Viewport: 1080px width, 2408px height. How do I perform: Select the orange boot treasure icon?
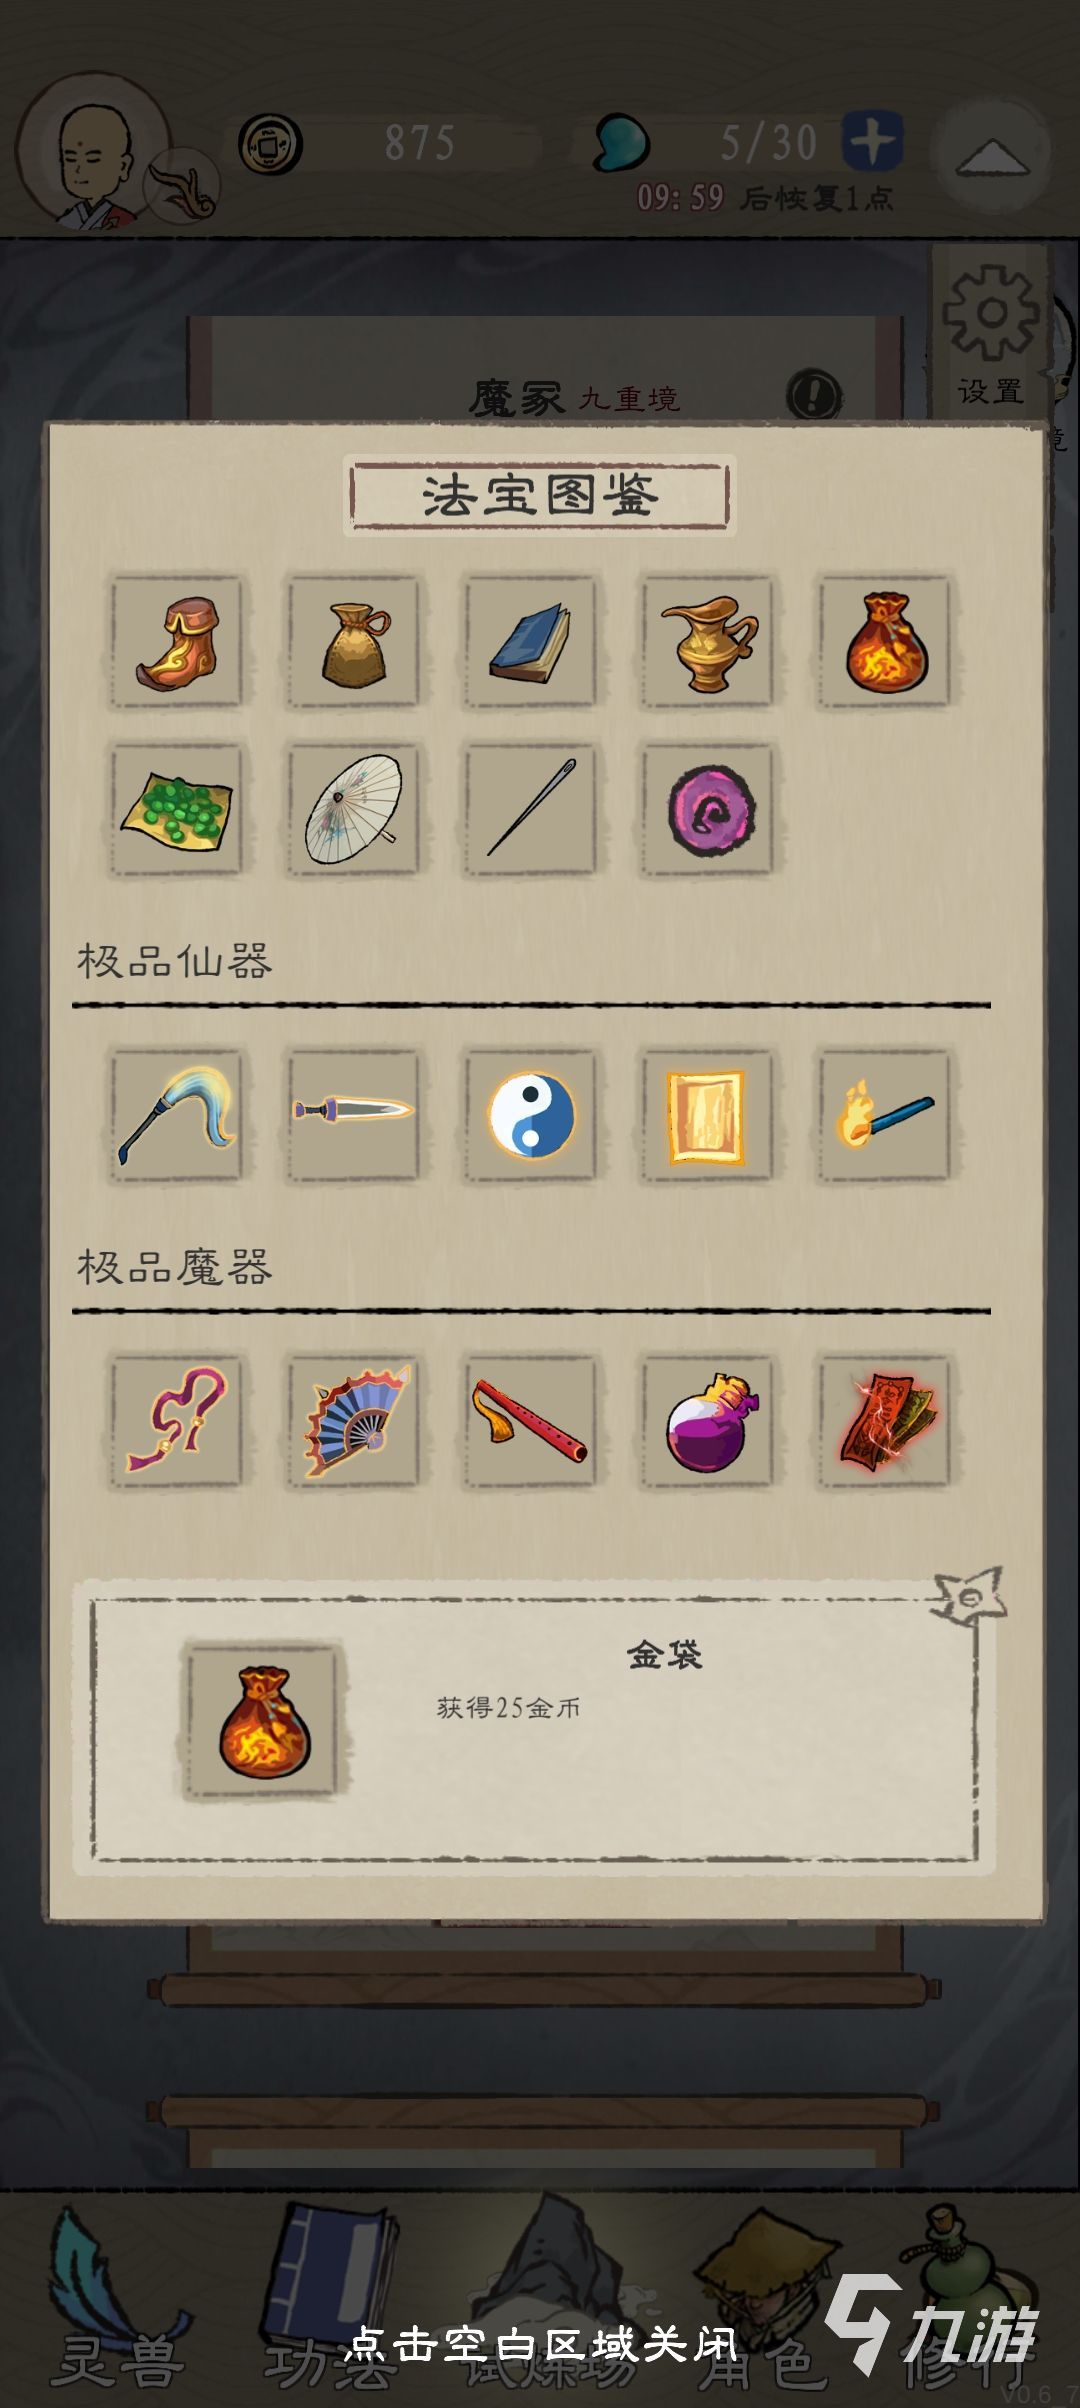(x=176, y=642)
